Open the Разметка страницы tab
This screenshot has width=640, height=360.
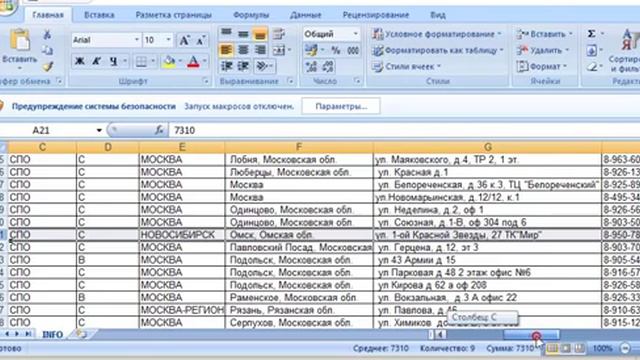(x=173, y=15)
